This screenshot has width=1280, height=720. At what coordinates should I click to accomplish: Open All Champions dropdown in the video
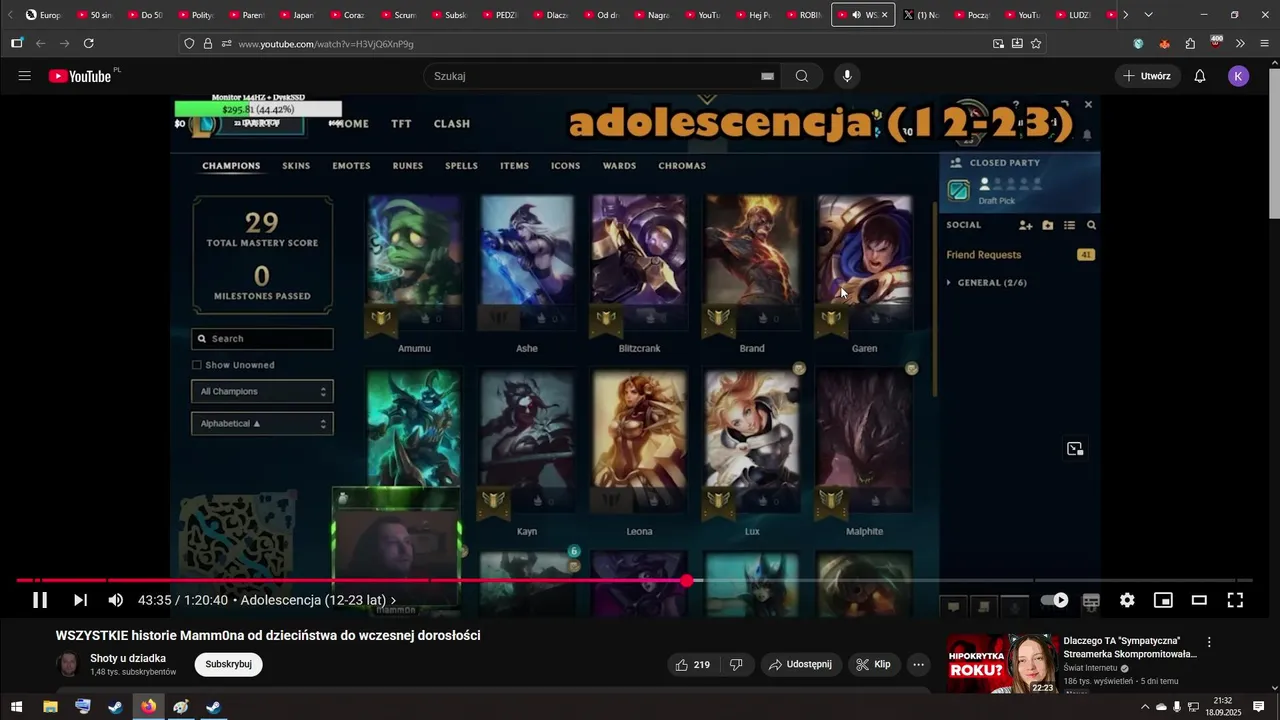pos(262,392)
